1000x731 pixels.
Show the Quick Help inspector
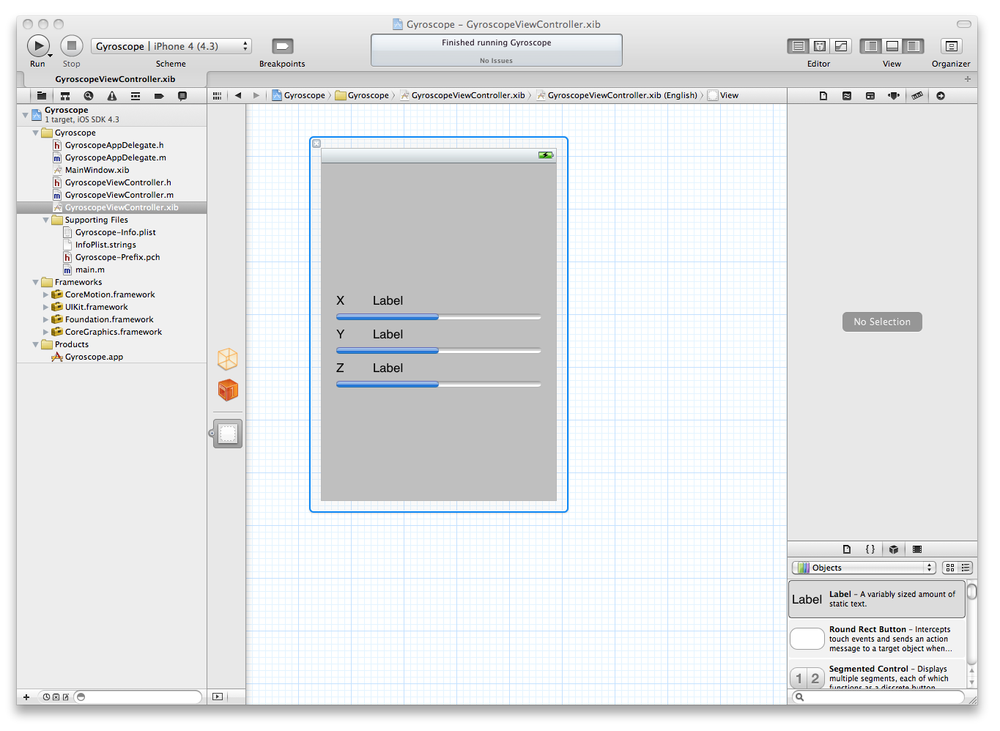[x=847, y=96]
